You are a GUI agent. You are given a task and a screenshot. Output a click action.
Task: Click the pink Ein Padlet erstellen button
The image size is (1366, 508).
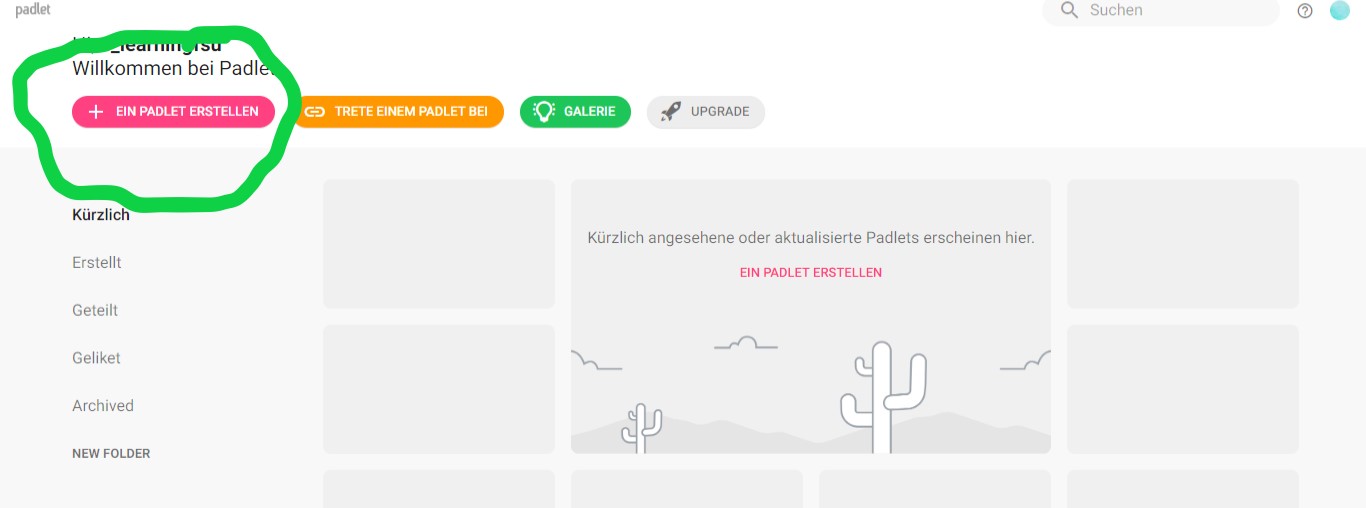tap(173, 112)
